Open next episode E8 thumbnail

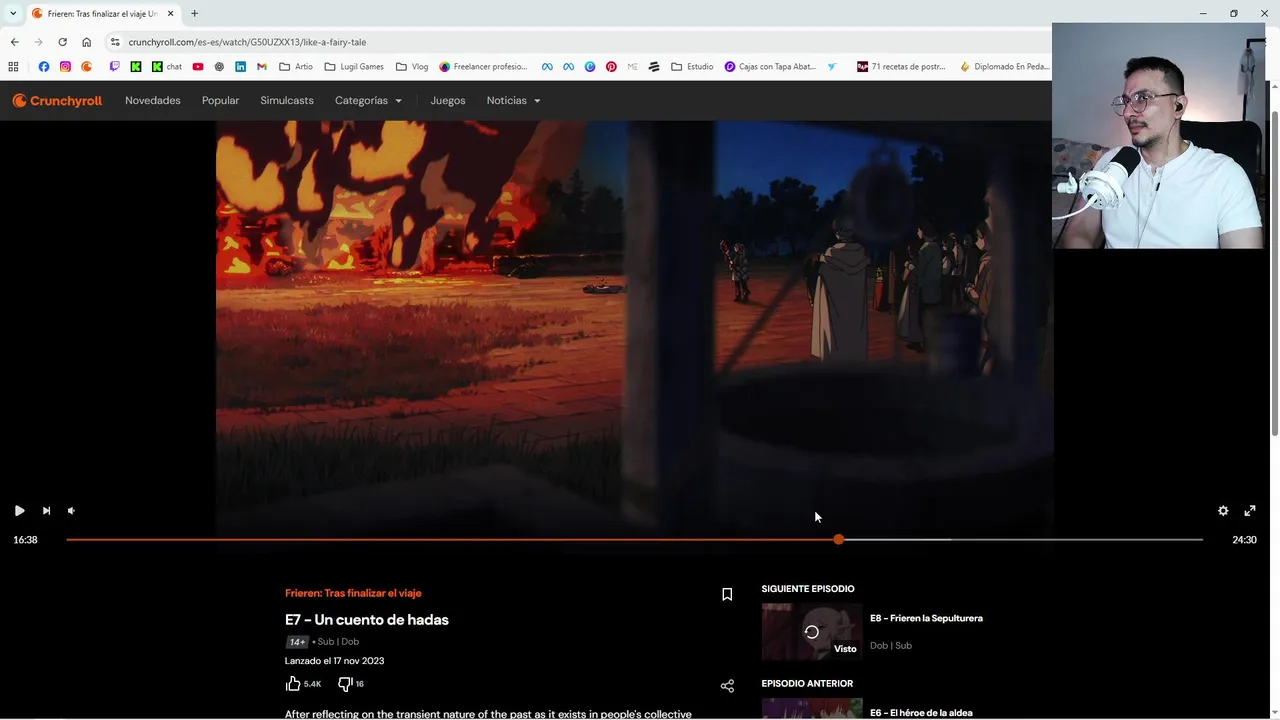coord(811,632)
